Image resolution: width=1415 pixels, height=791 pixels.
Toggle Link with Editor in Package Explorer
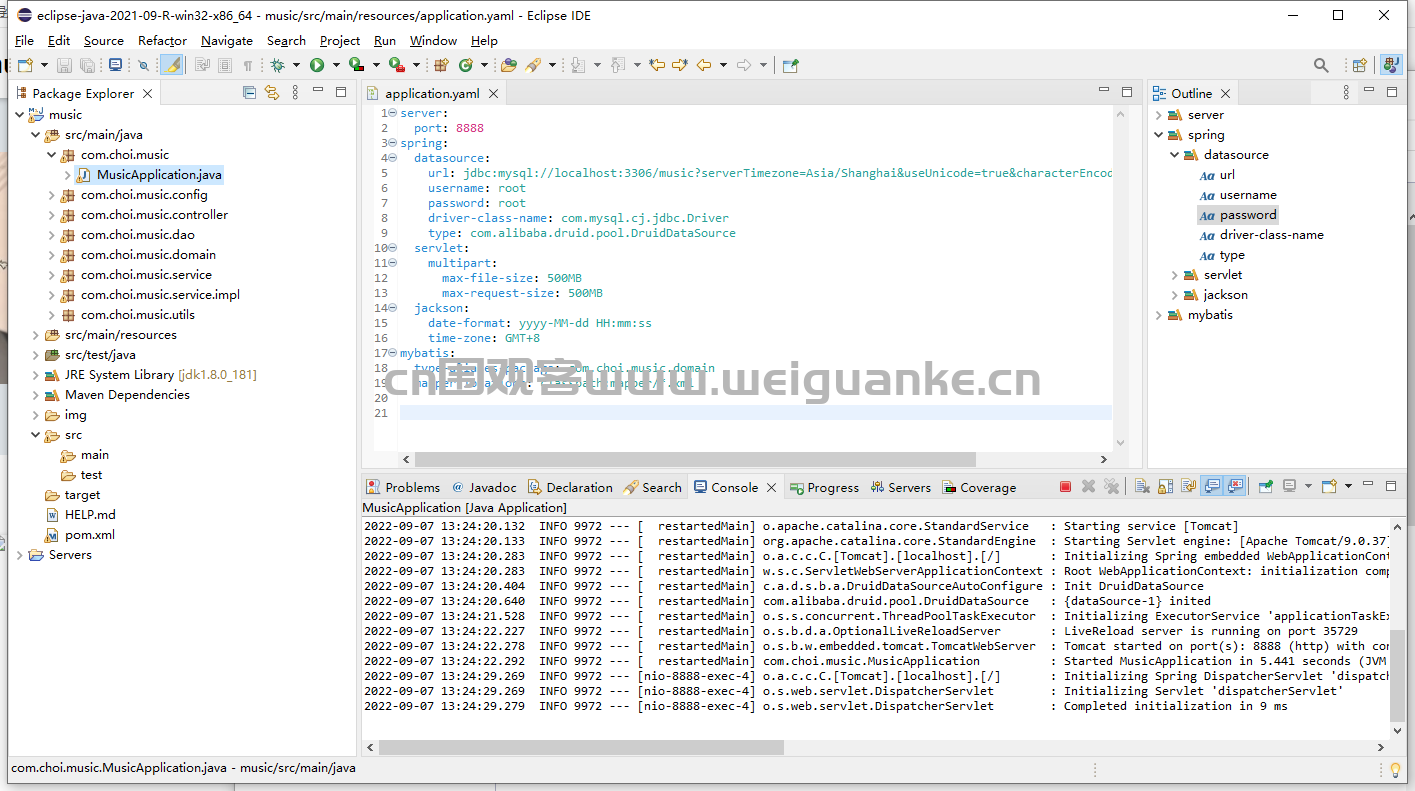(271, 93)
